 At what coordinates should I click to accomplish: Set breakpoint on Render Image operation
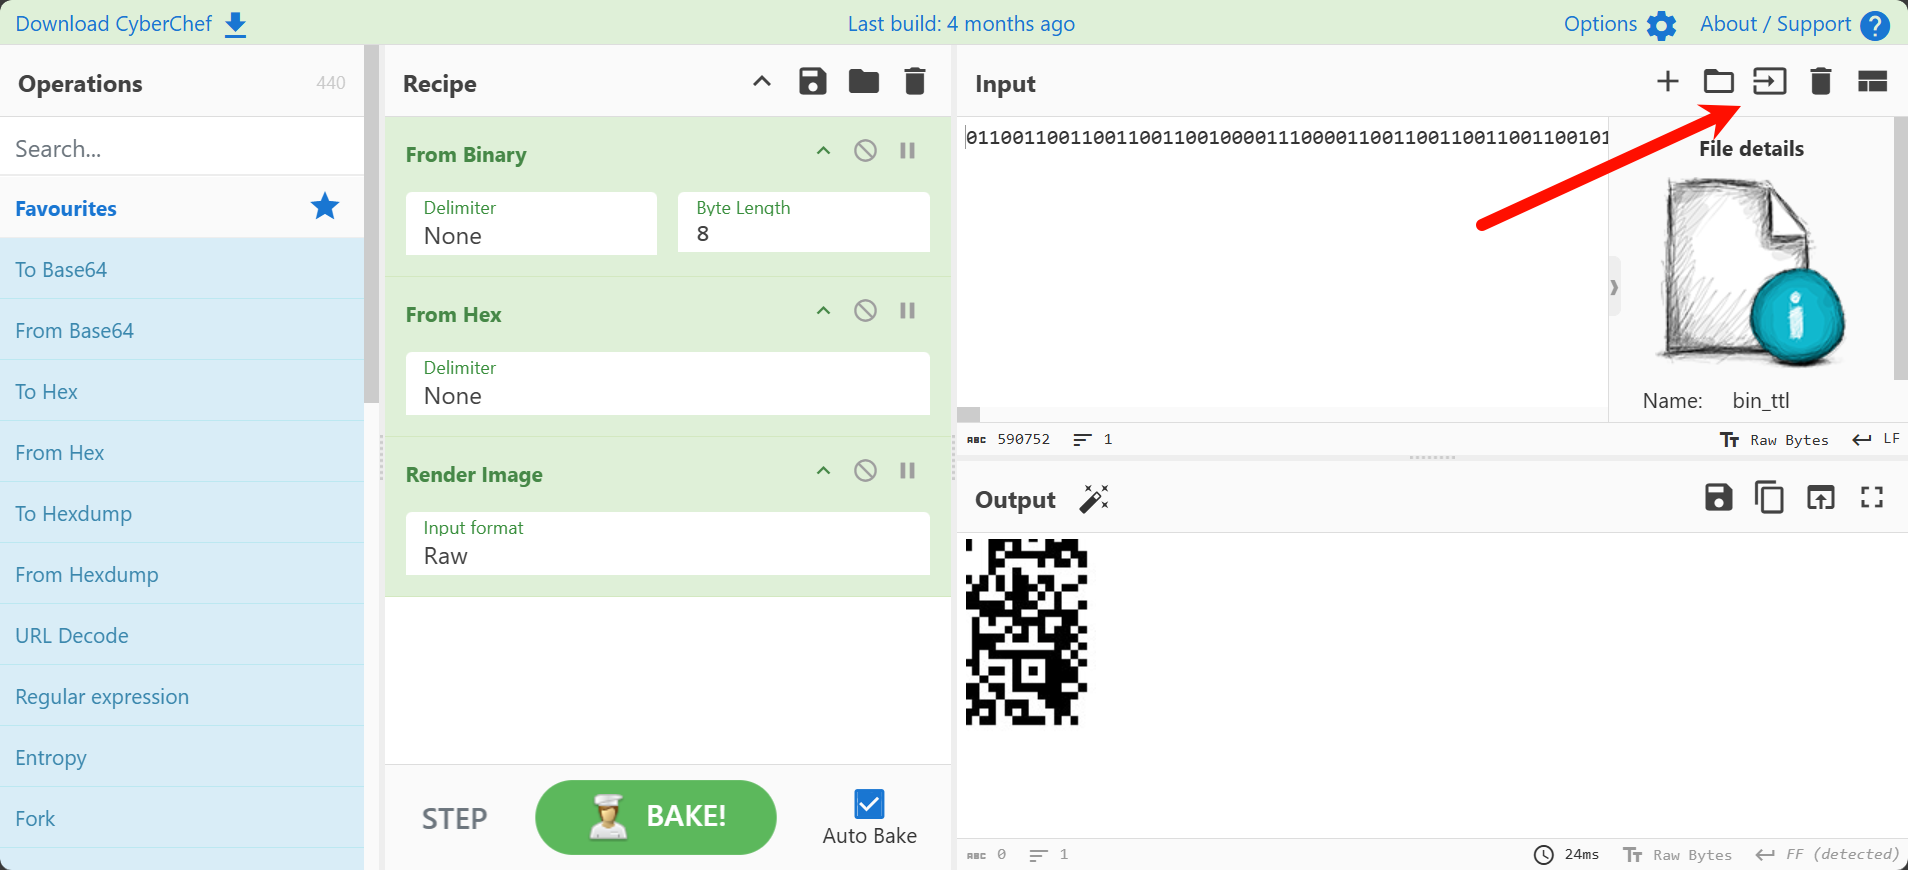tap(907, 471)
